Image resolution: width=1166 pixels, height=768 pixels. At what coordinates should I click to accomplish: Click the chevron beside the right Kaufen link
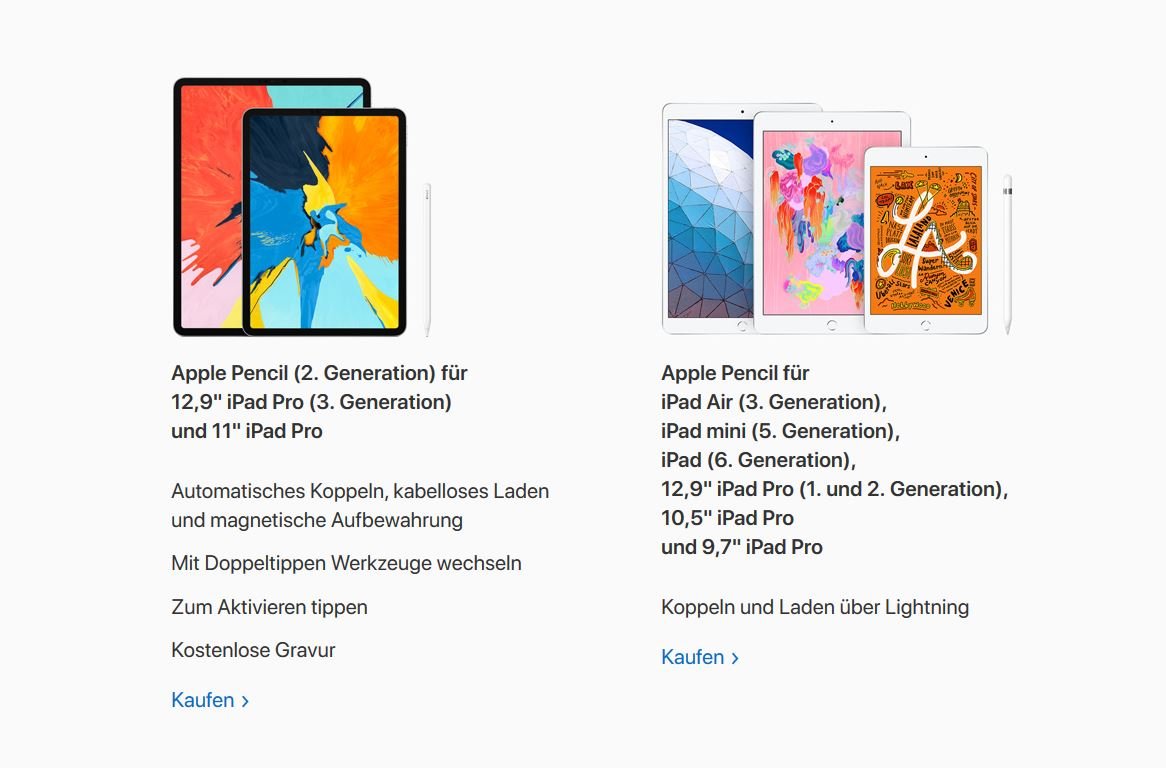click(735, 658)
